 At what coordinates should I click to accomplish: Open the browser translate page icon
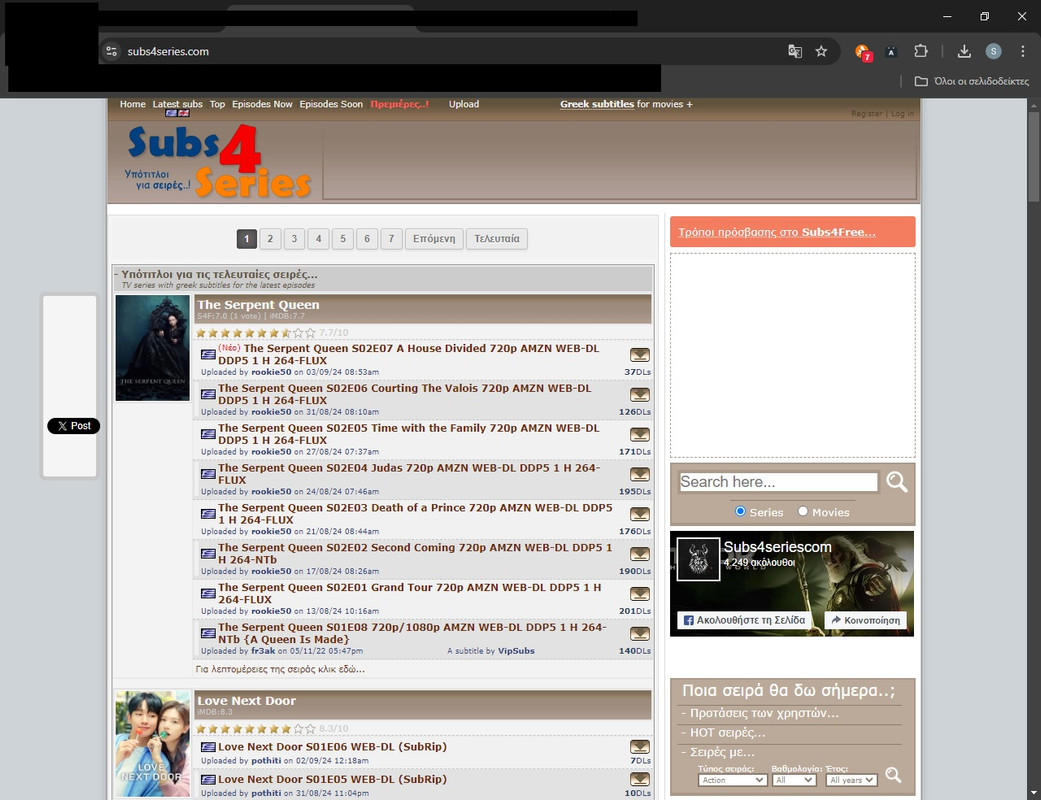[x=795, y=51]
